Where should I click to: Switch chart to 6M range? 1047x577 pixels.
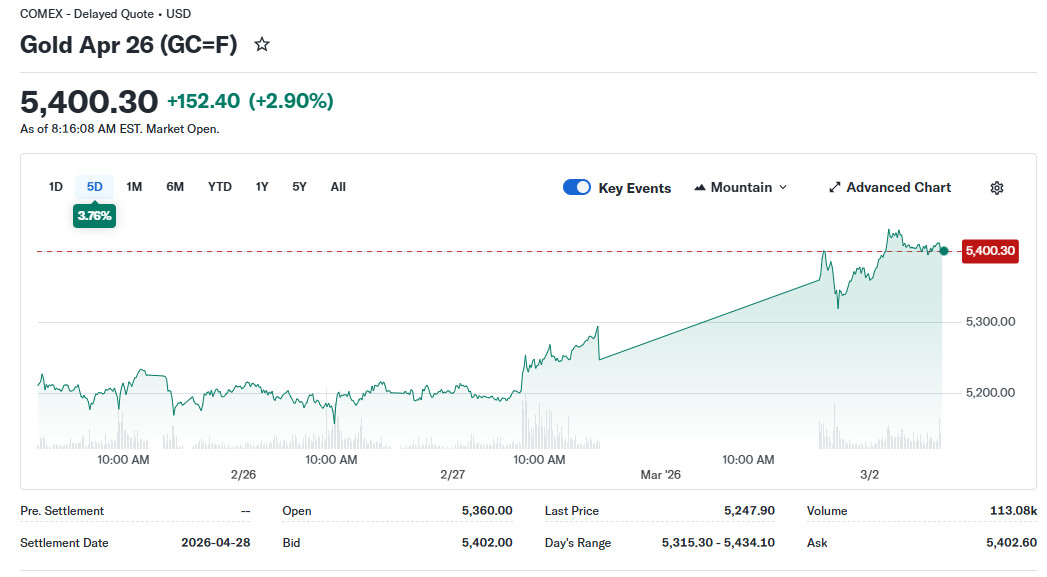click(175, 187)
